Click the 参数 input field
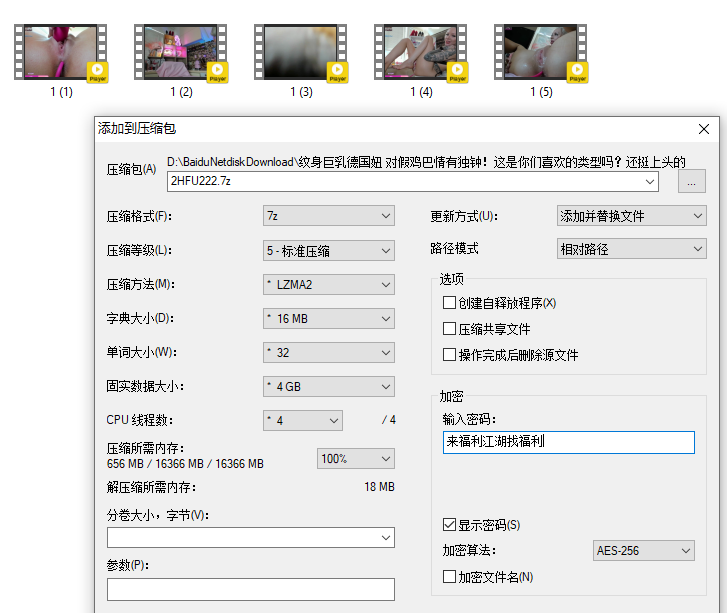727x613 pixels. (250, 589)
